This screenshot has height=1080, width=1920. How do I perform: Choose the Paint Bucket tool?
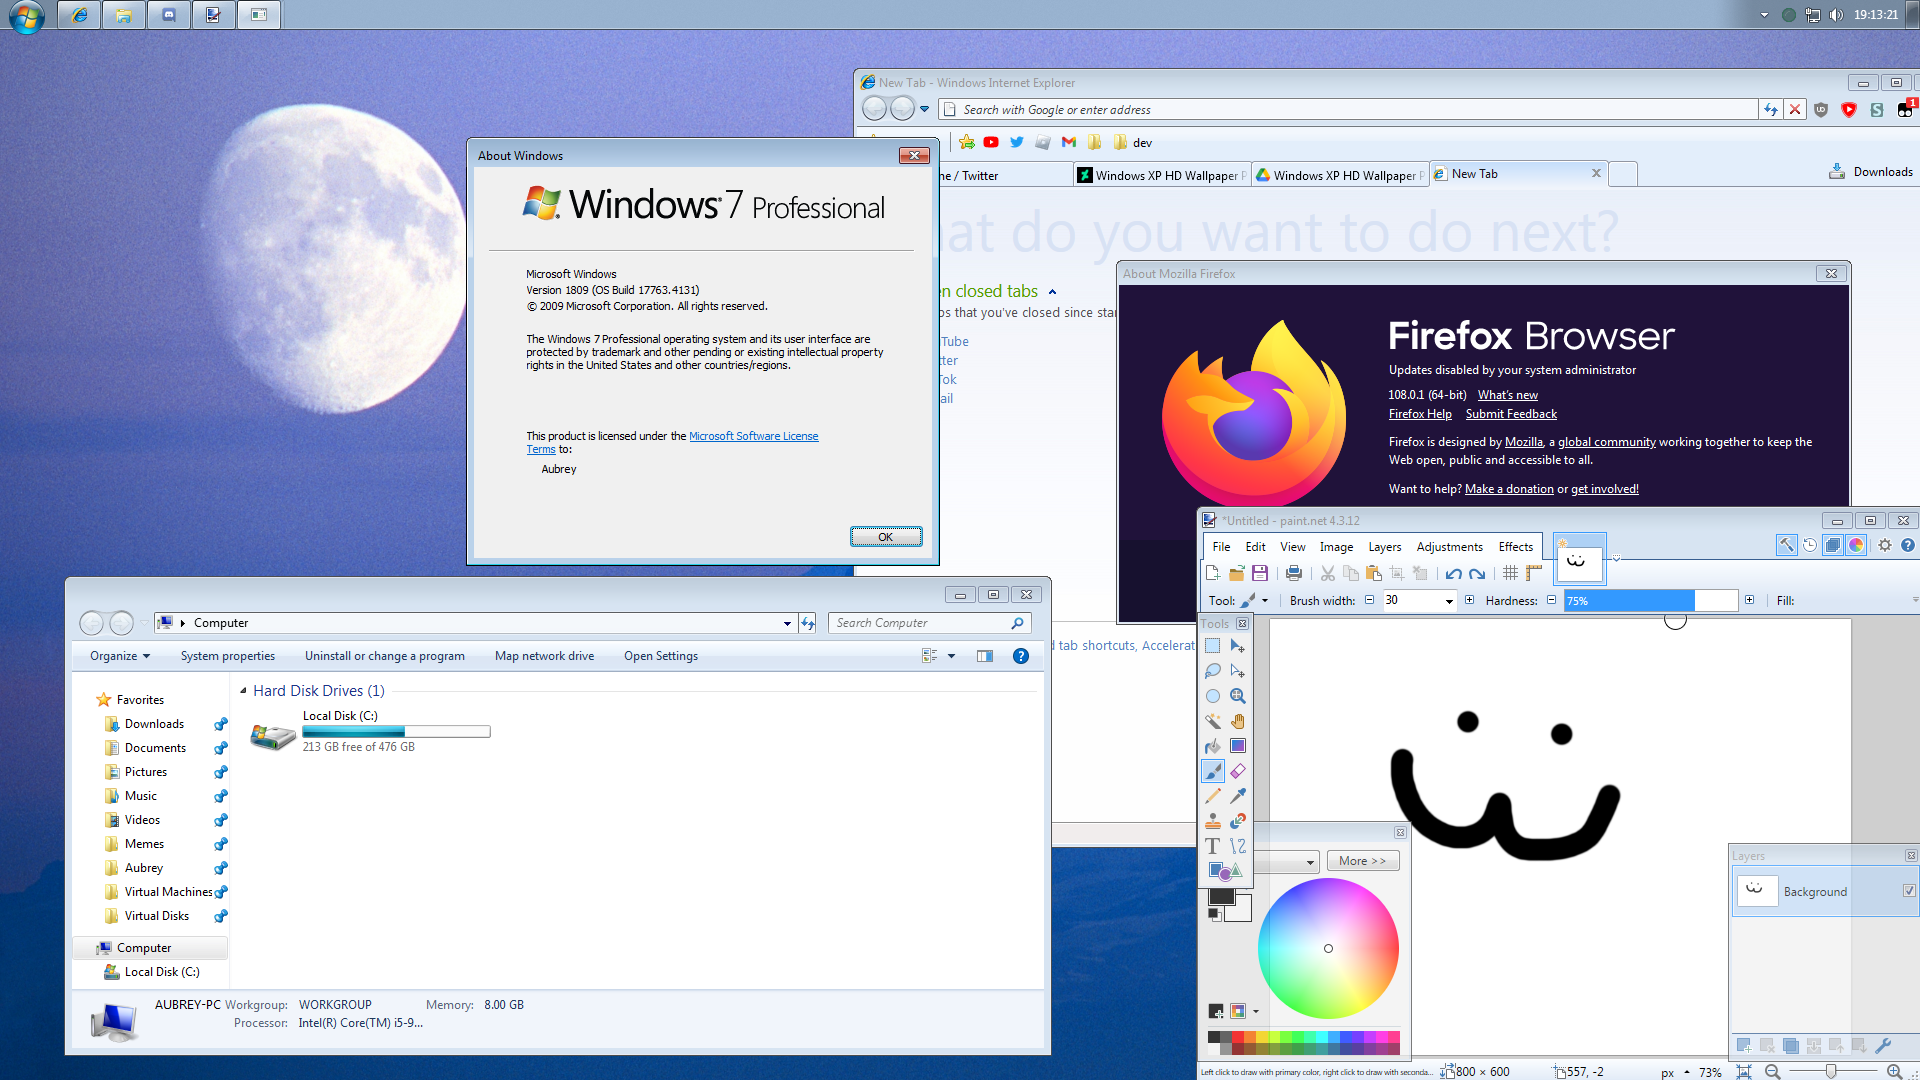(x=1213, y=746)
